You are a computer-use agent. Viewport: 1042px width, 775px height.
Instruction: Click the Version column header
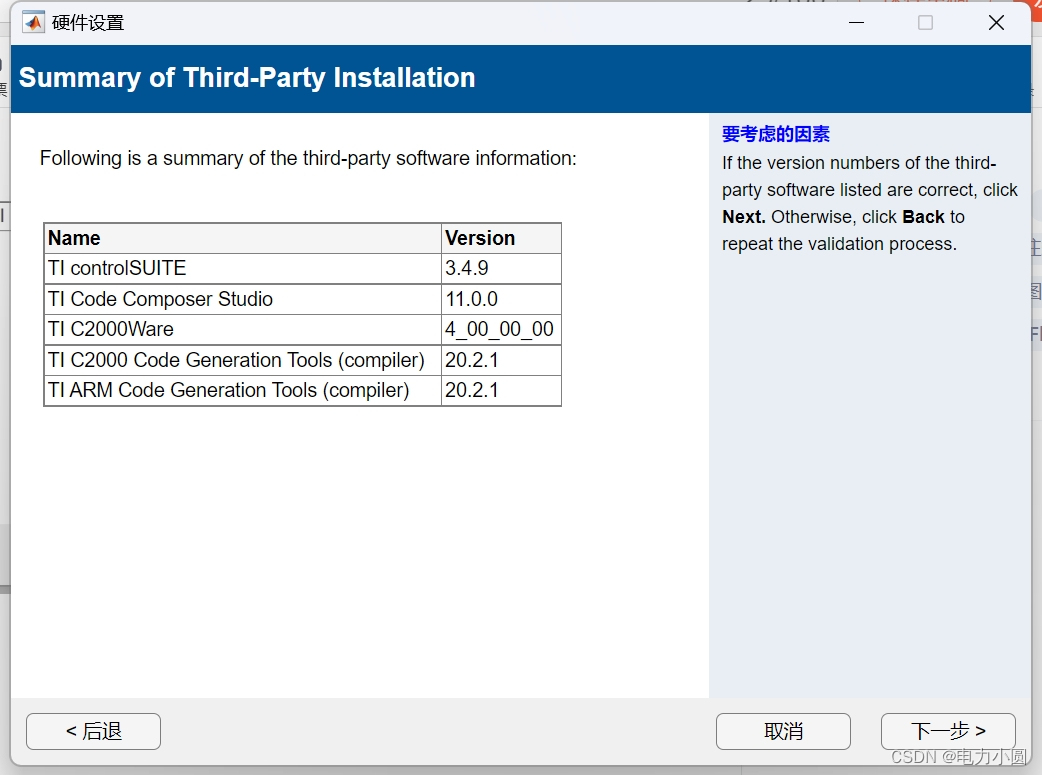(502, 238)
